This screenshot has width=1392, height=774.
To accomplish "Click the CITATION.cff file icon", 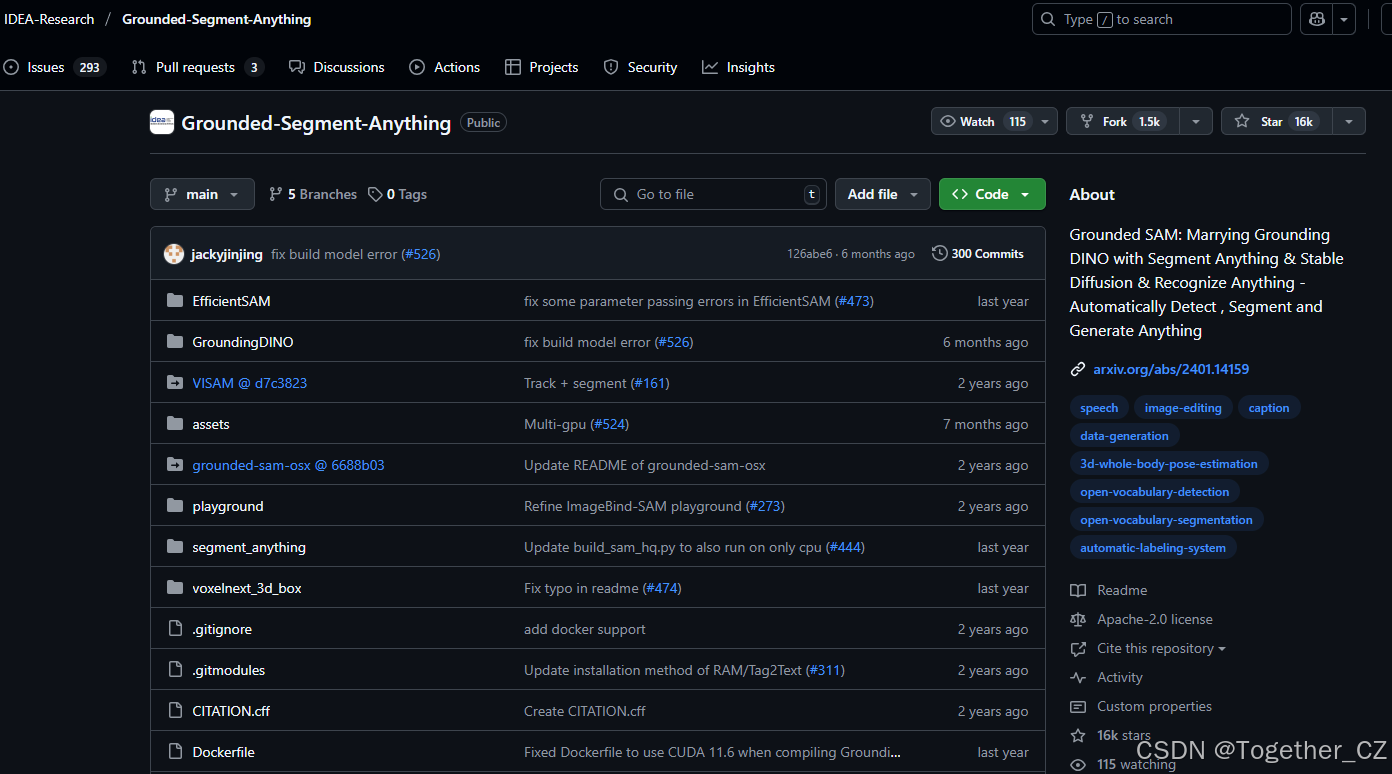I will click(175, 711).
